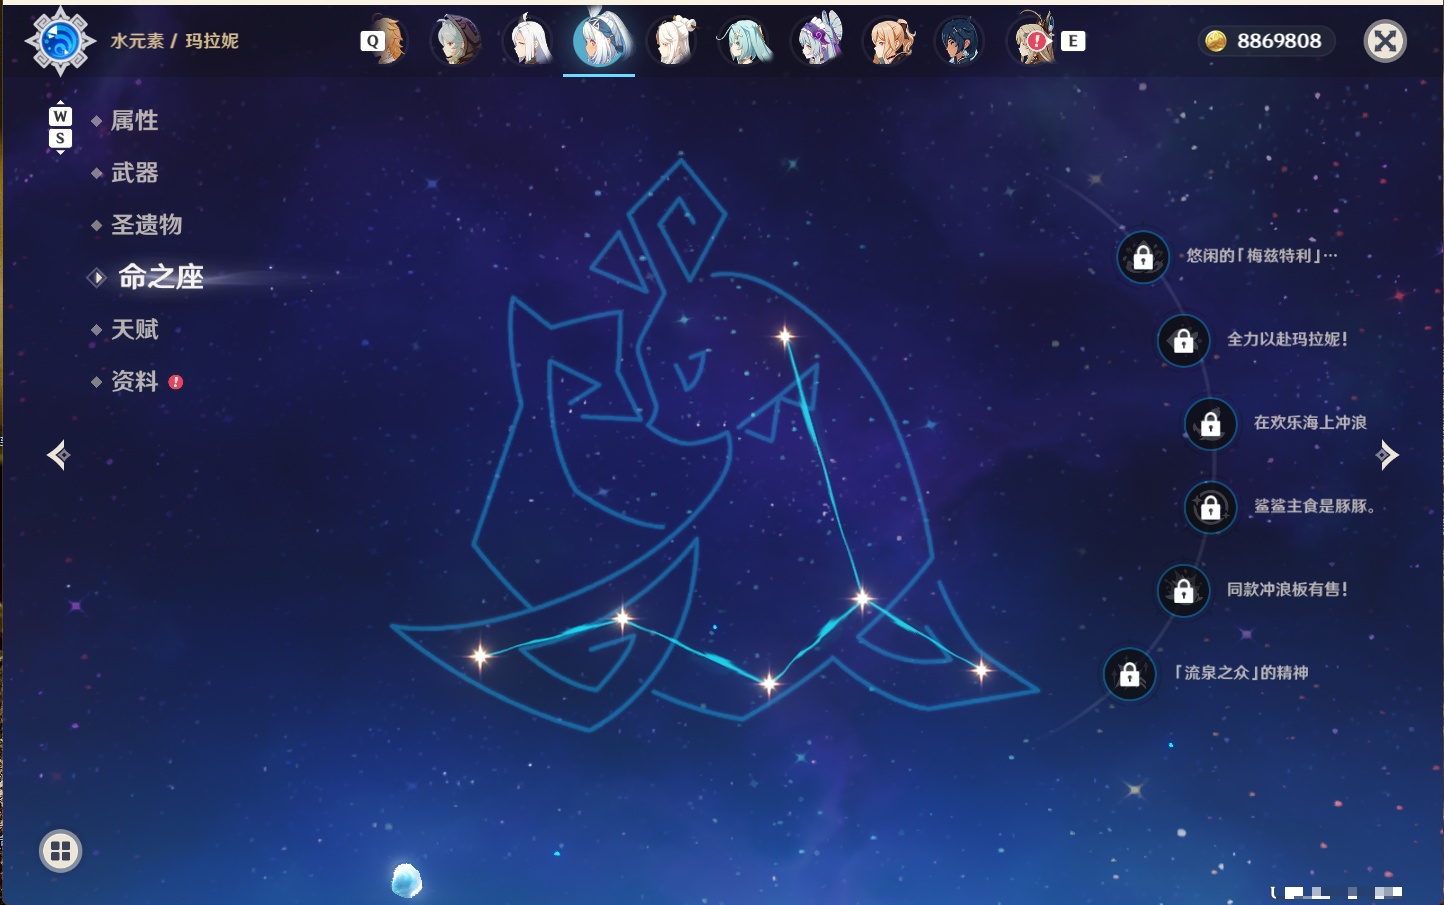Viewport: 1444px width, 905px height.
Task: Select the 天赋 talents section
Action: [x=134, y=329]
